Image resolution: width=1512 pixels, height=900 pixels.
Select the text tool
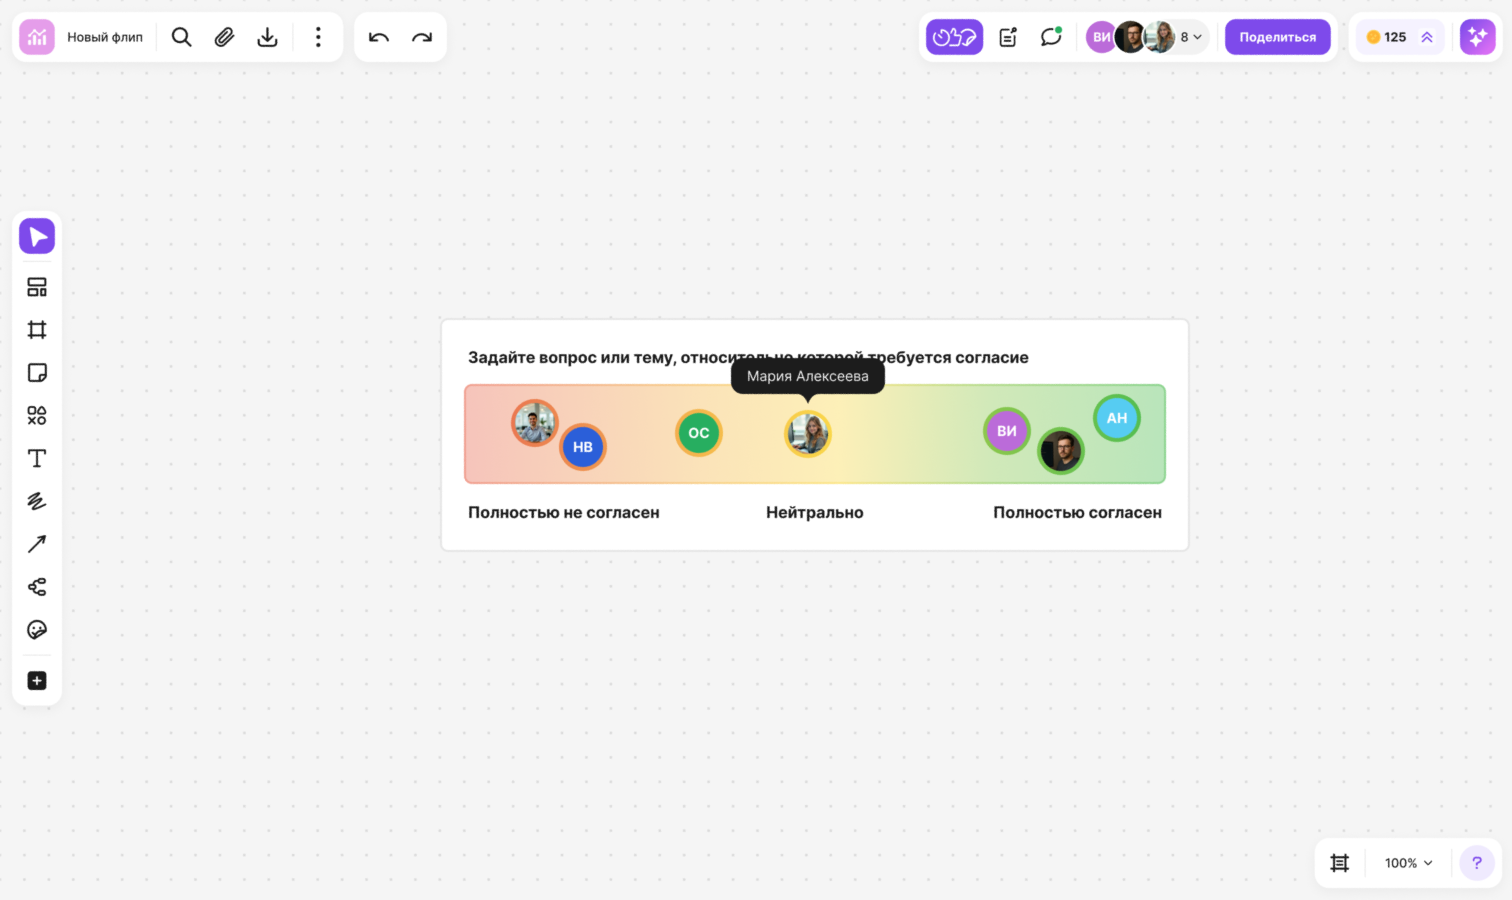(x=37, y=458)
